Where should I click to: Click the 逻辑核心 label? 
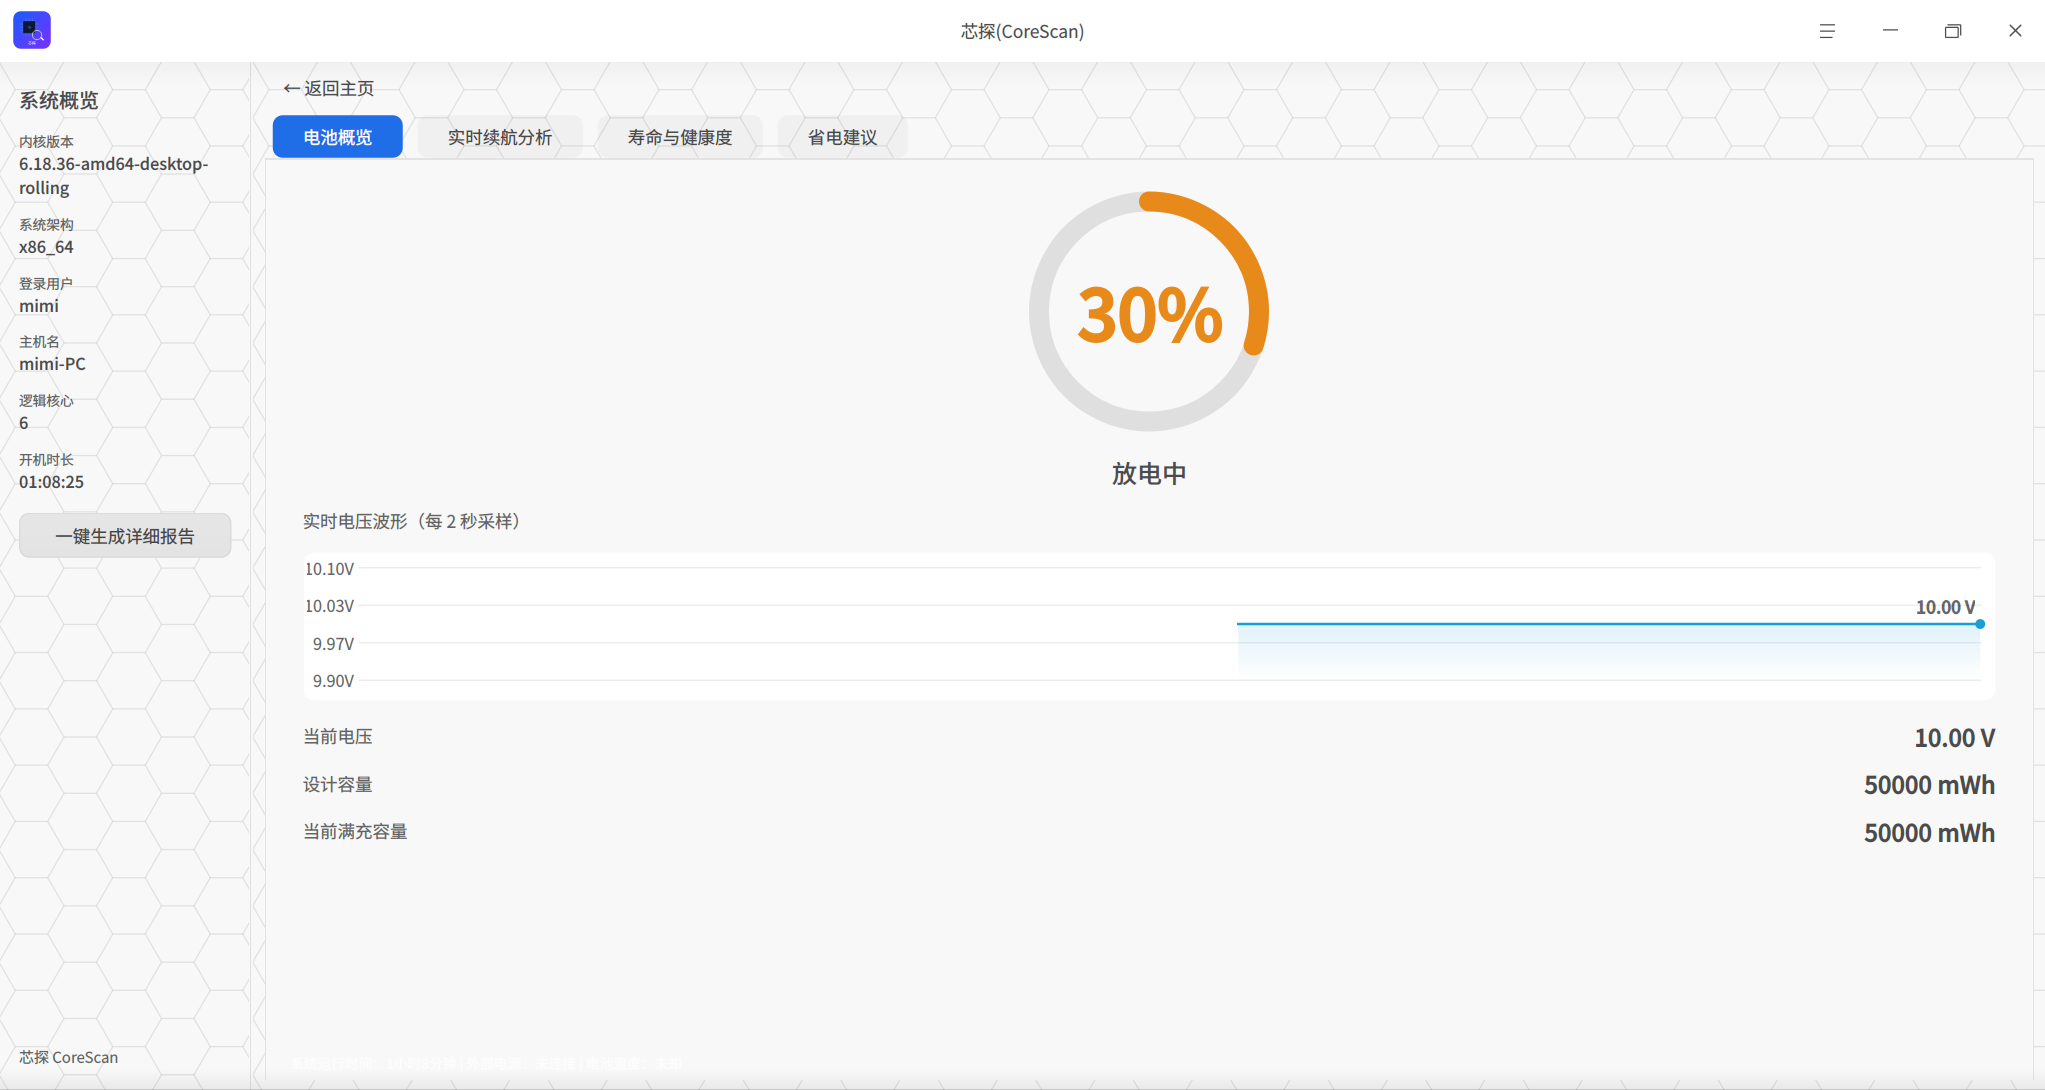click(46, 401)
